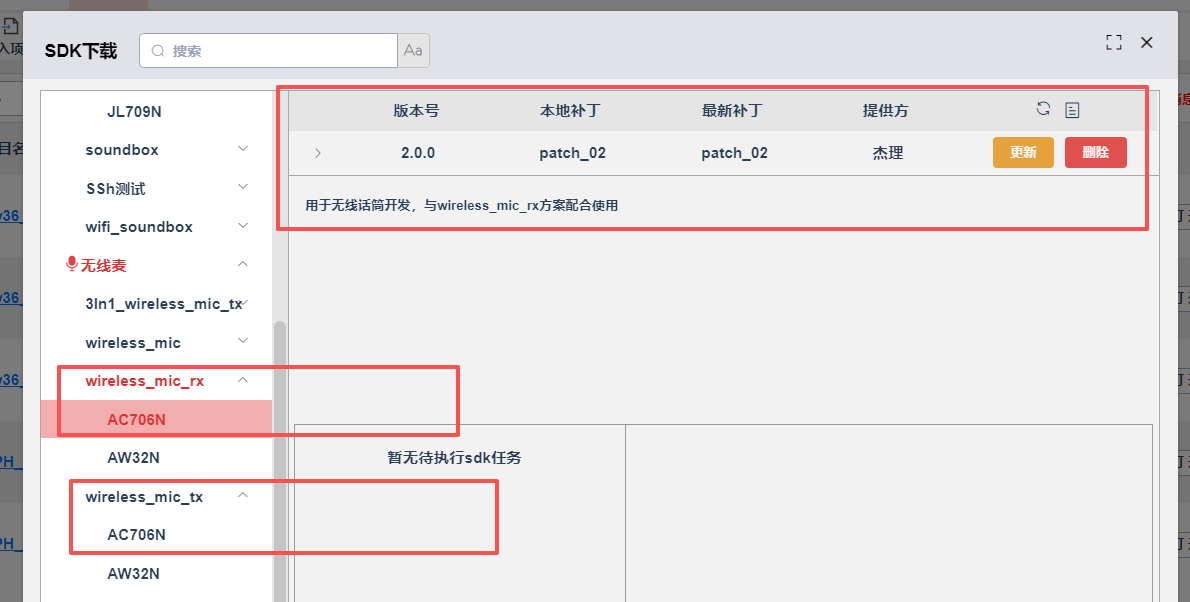The image size is (1190, 602).
Task: Expand the wifi_soundbox category
Action: (243, 225)
